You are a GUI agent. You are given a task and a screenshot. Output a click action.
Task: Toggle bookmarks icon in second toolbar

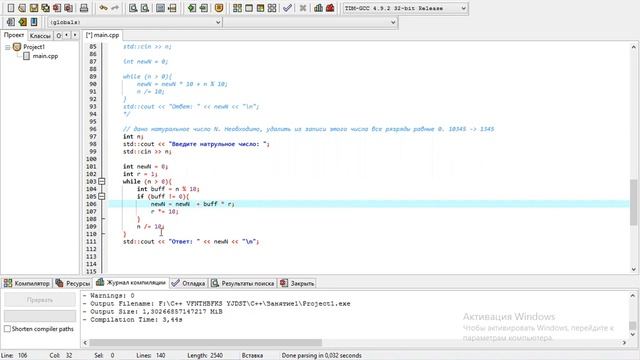click(22, 22)
